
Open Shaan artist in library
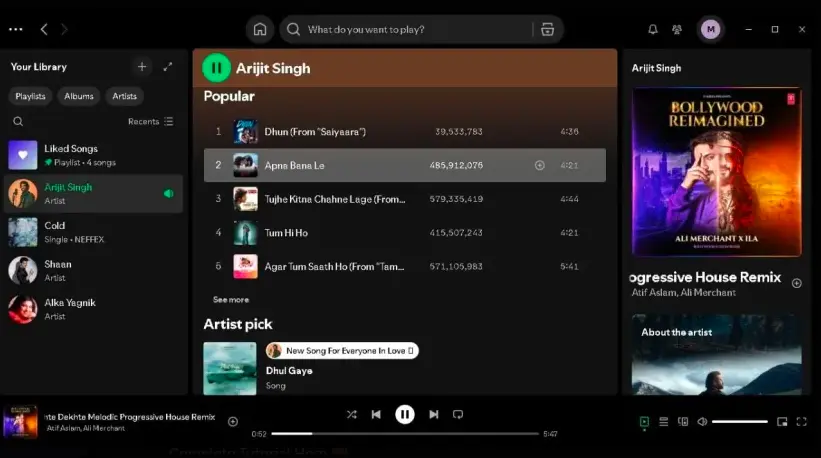tap(94, 271)
